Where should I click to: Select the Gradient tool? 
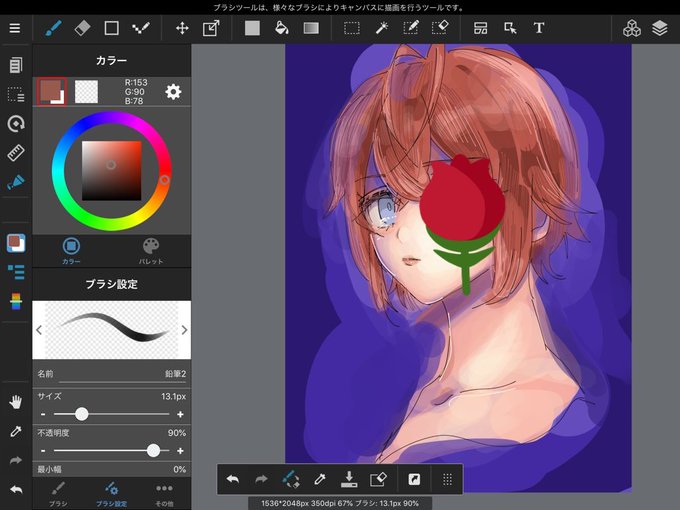311,28
